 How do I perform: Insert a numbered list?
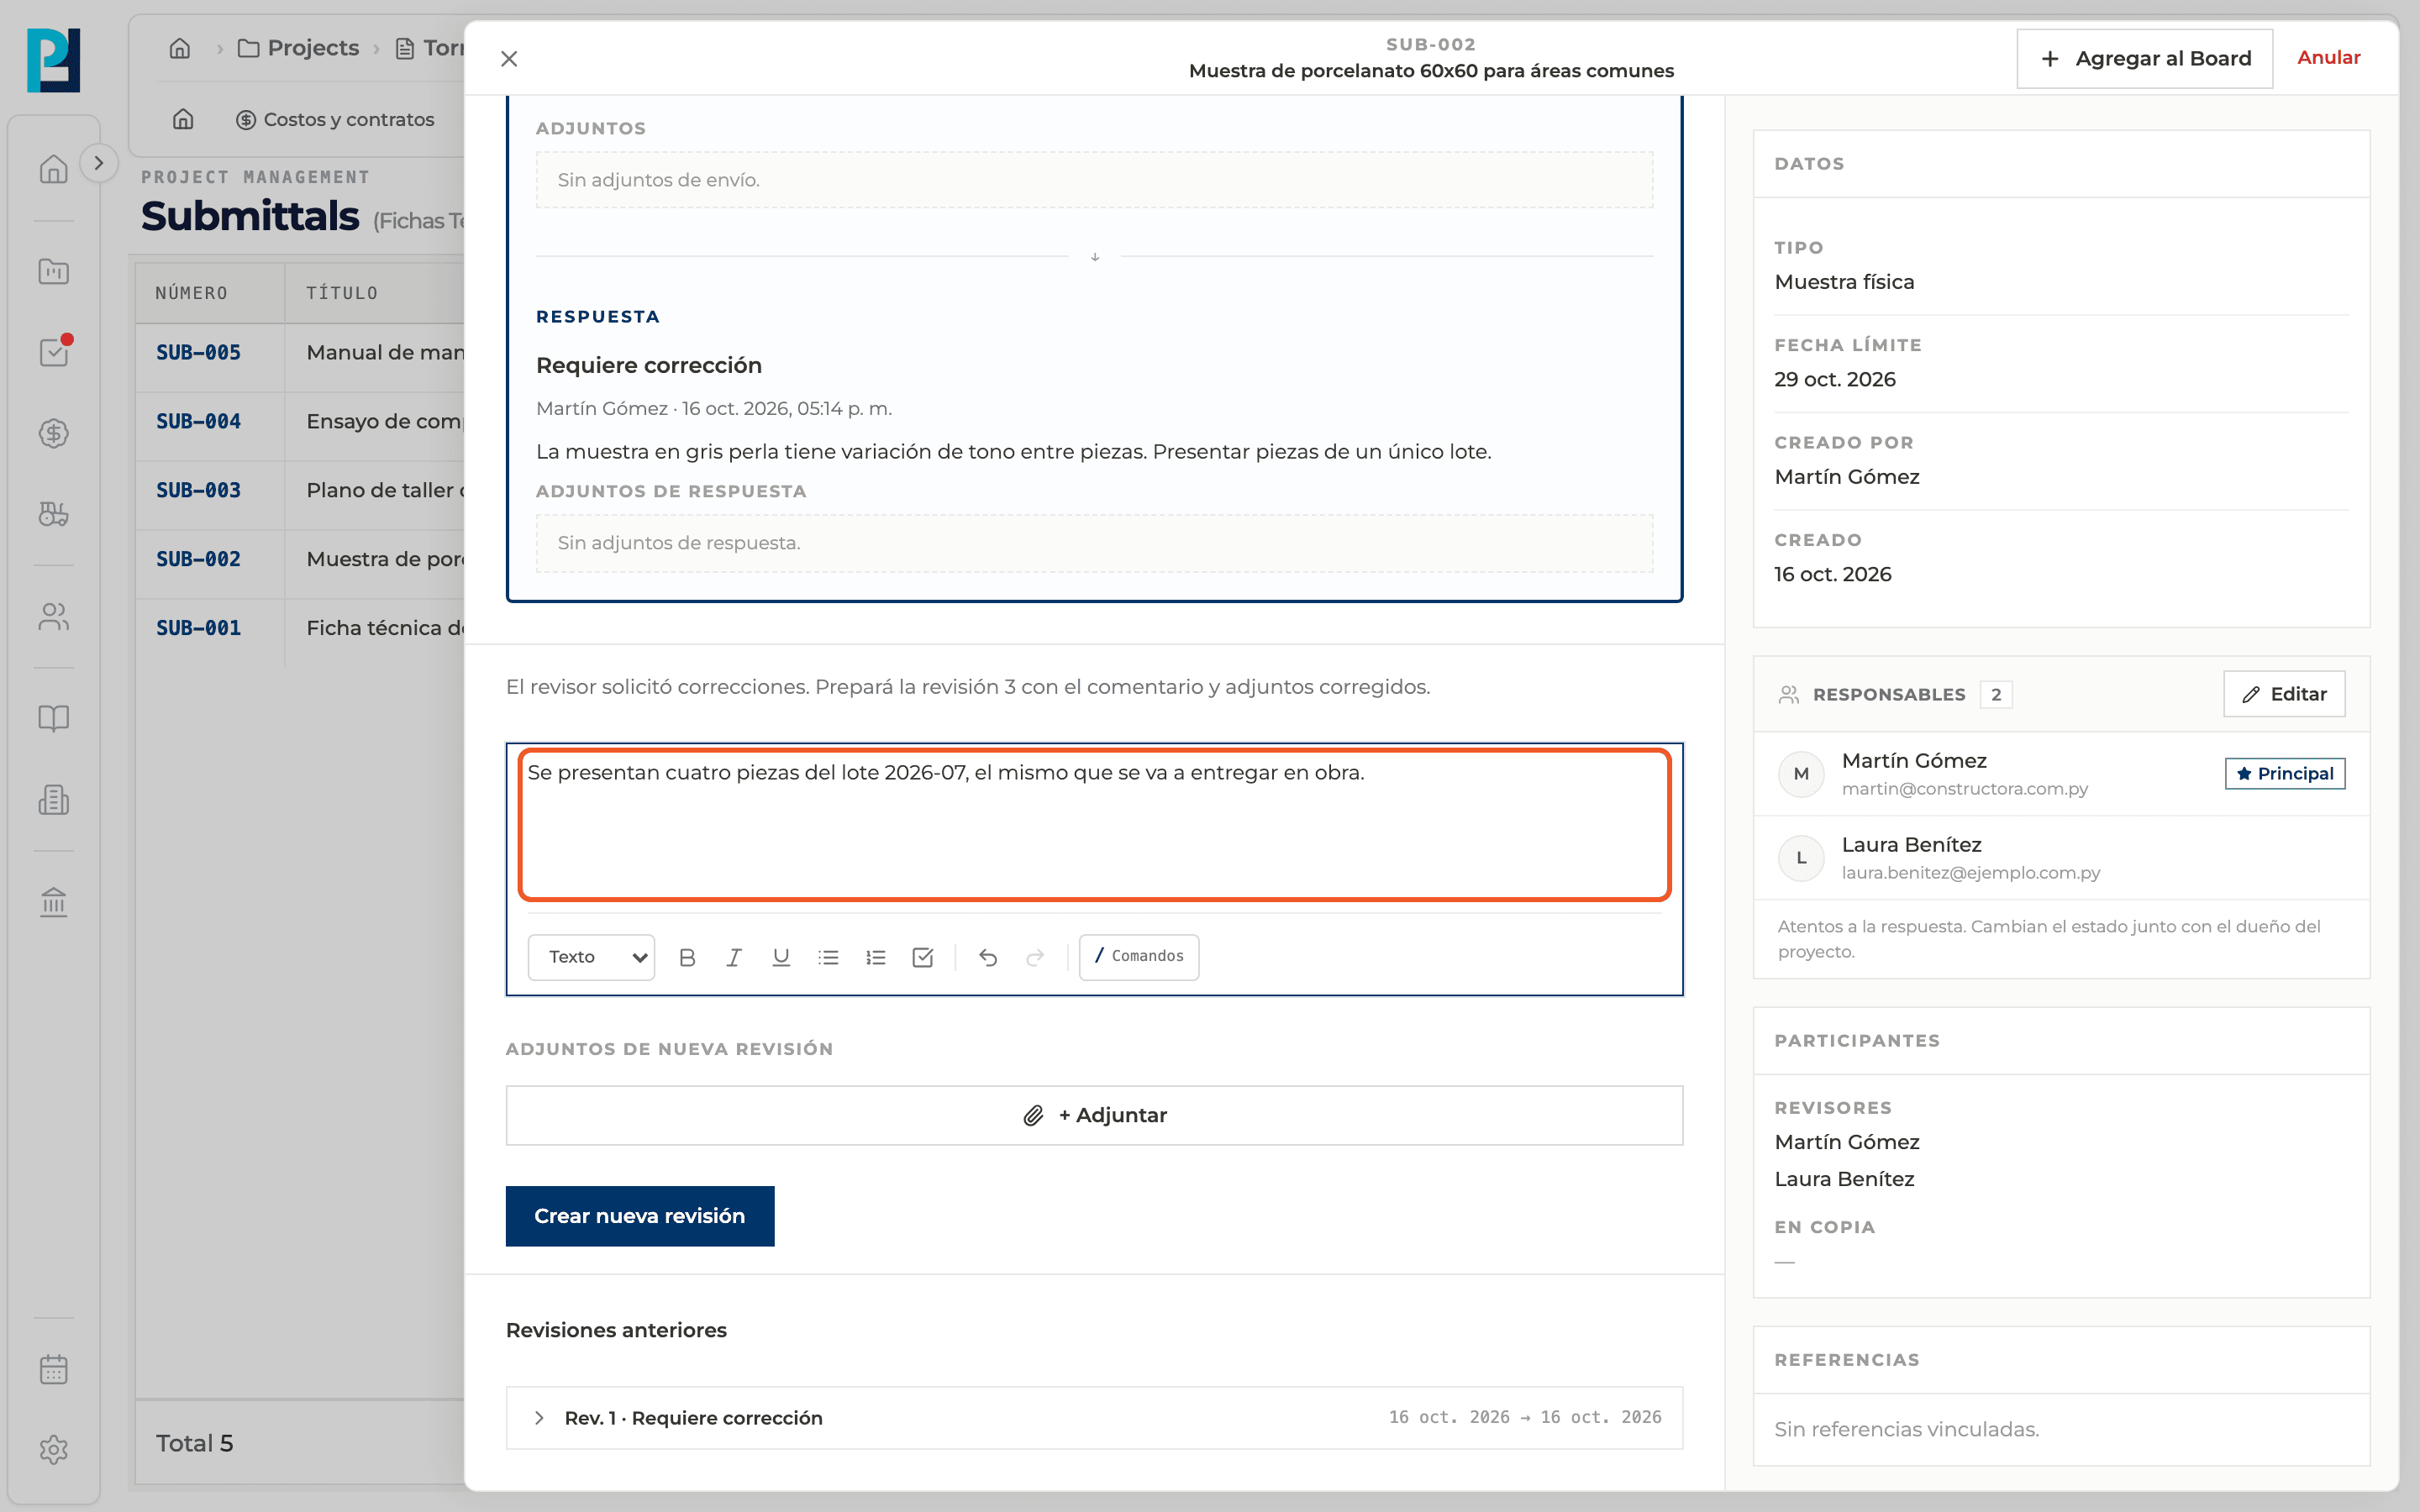tap(876, 957)
